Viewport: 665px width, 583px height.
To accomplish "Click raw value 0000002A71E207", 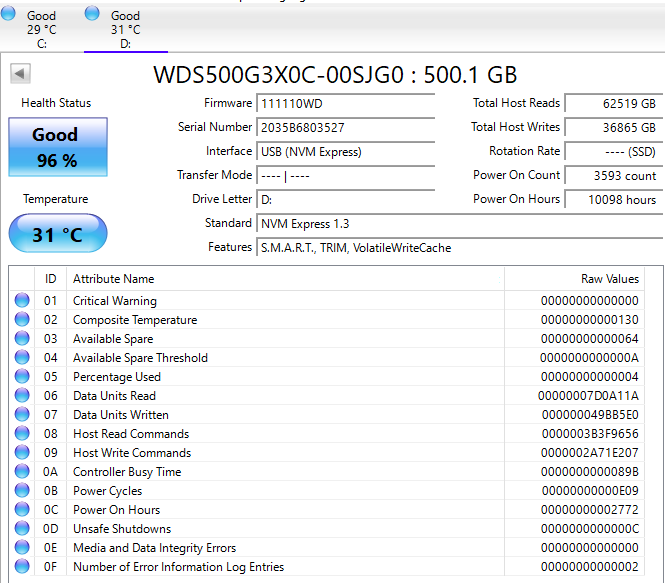I will [x=590, y=453].
